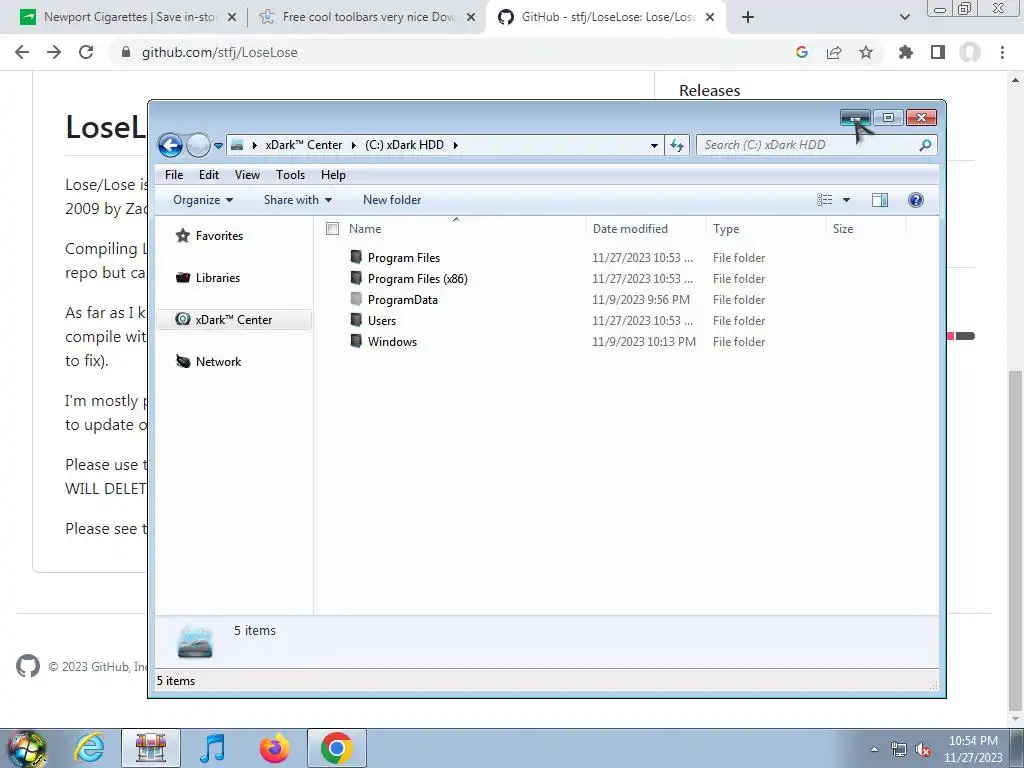The width and height of the screenshot is (1024, 768).
Task: Sort by the Name column header
Action: click(365, 229)
